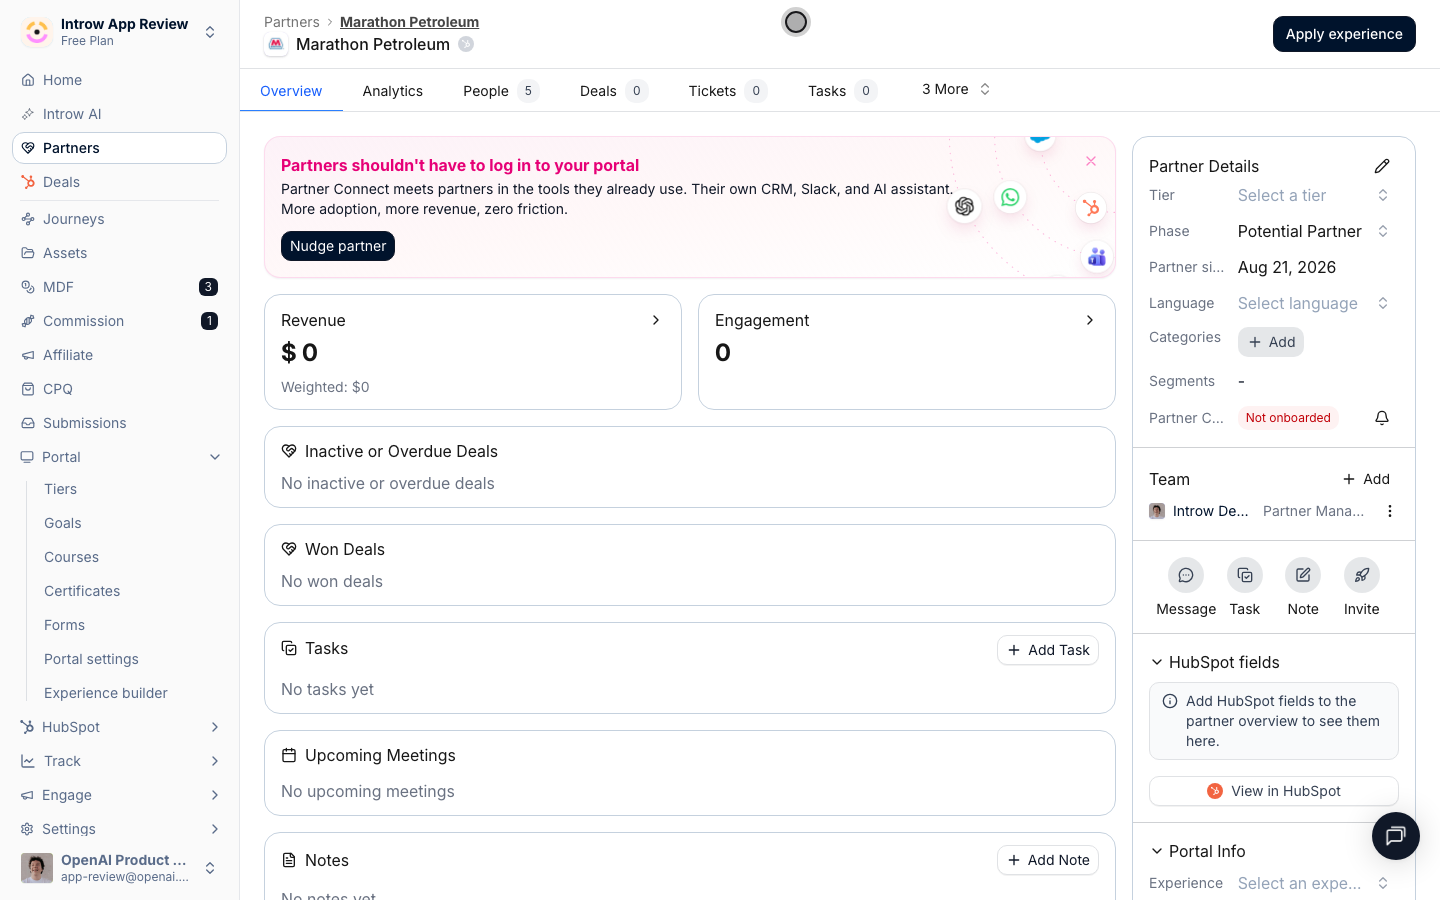Open Assets in the sidebar
The height and width of the screenshot is (900, 1440).
(x=119, y=253)
